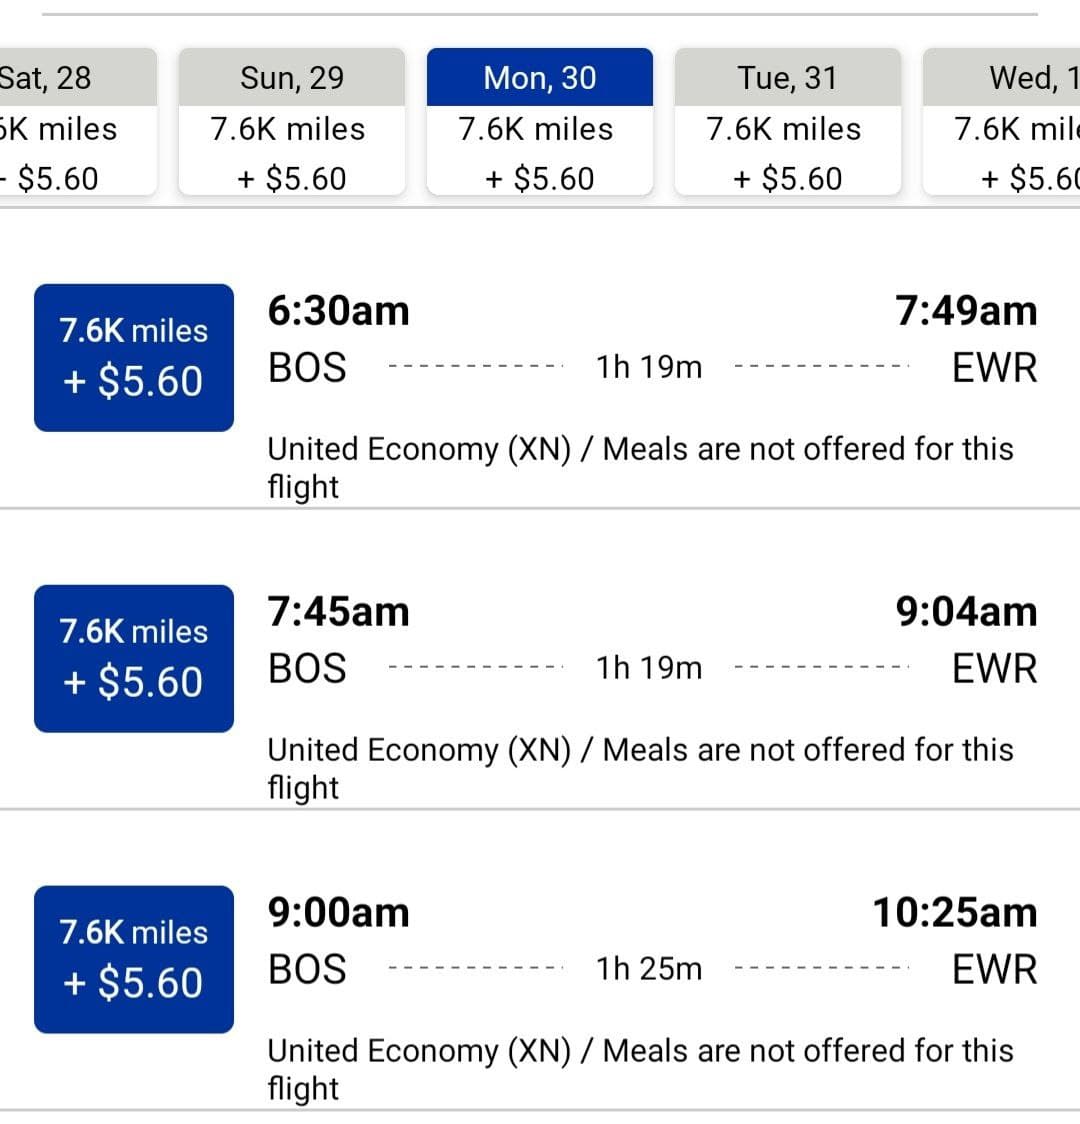Open the economy meal note for the 6:30am flight
The image size is (1080, 1124).
640,467
